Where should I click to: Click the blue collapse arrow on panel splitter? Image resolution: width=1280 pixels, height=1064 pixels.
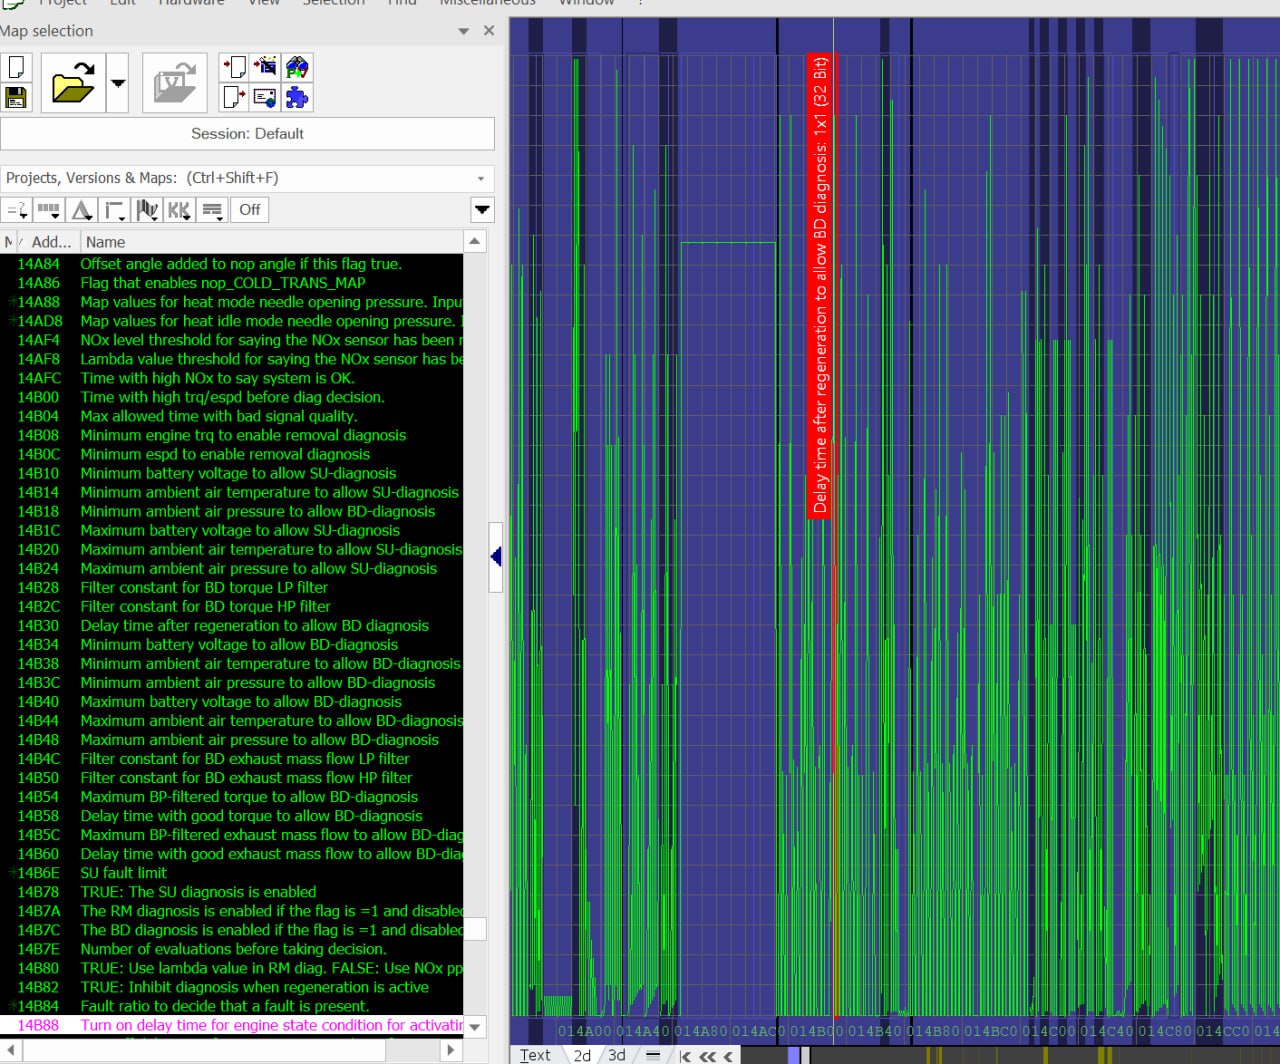[x=495, y=556]
